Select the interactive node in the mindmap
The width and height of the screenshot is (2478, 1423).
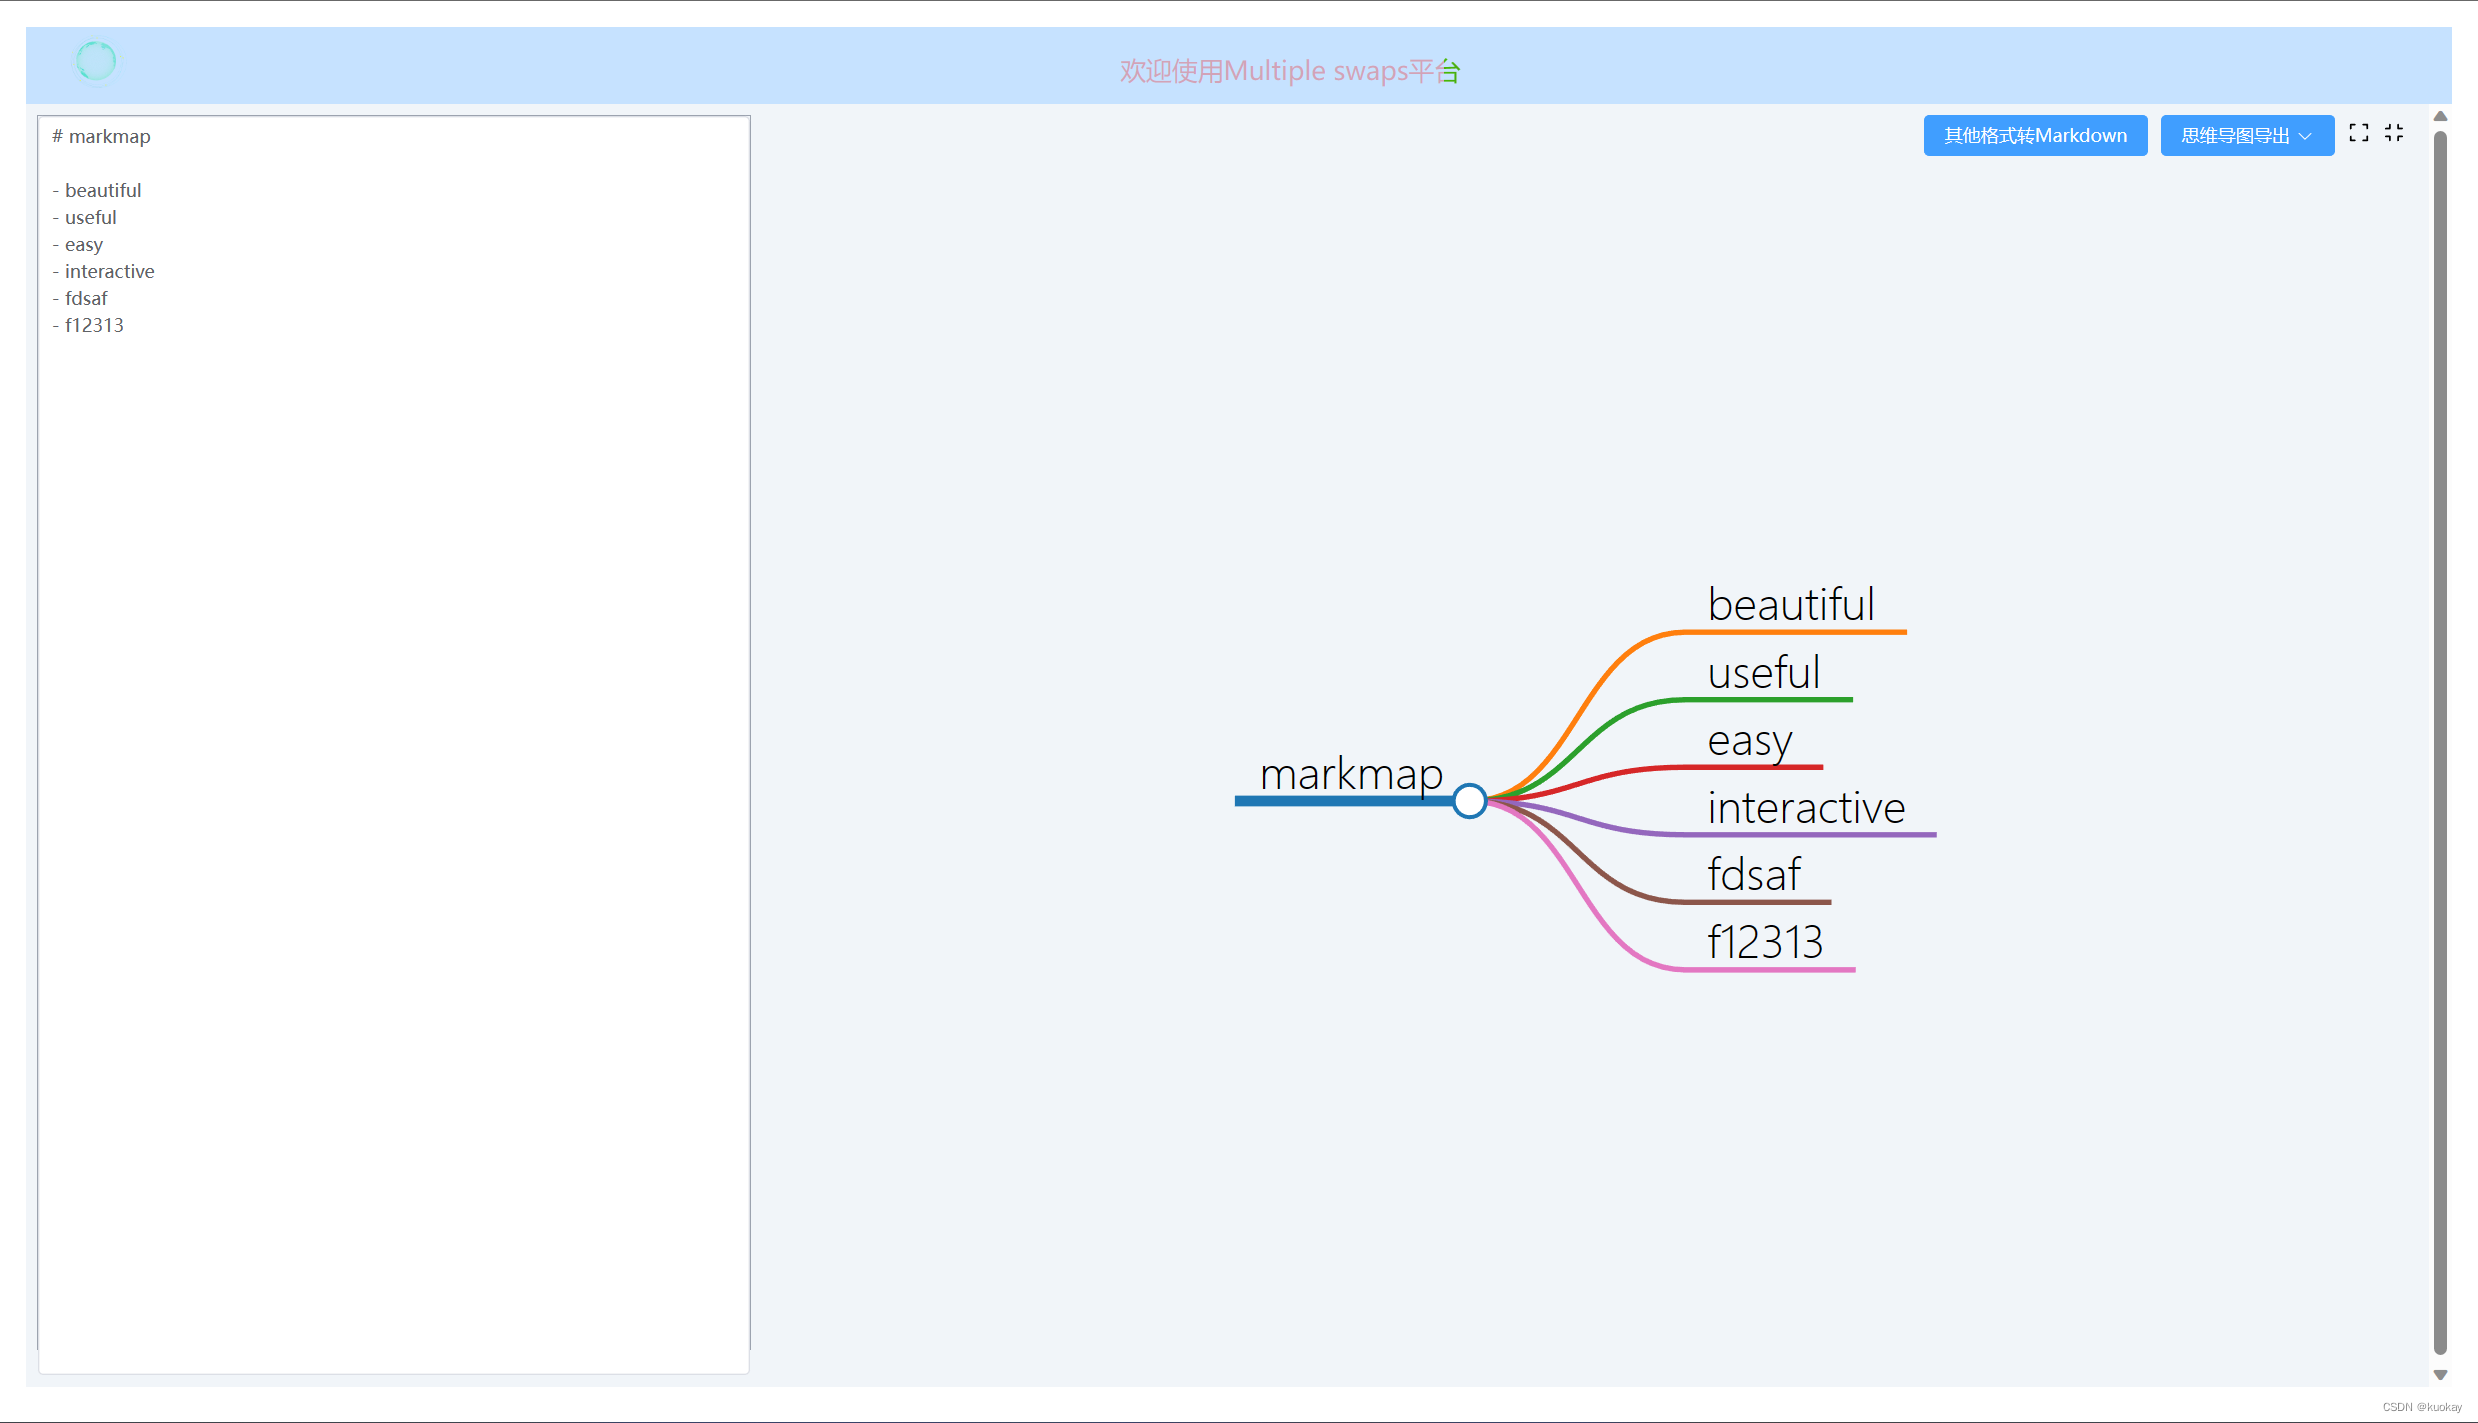[x=1805, y=807]
